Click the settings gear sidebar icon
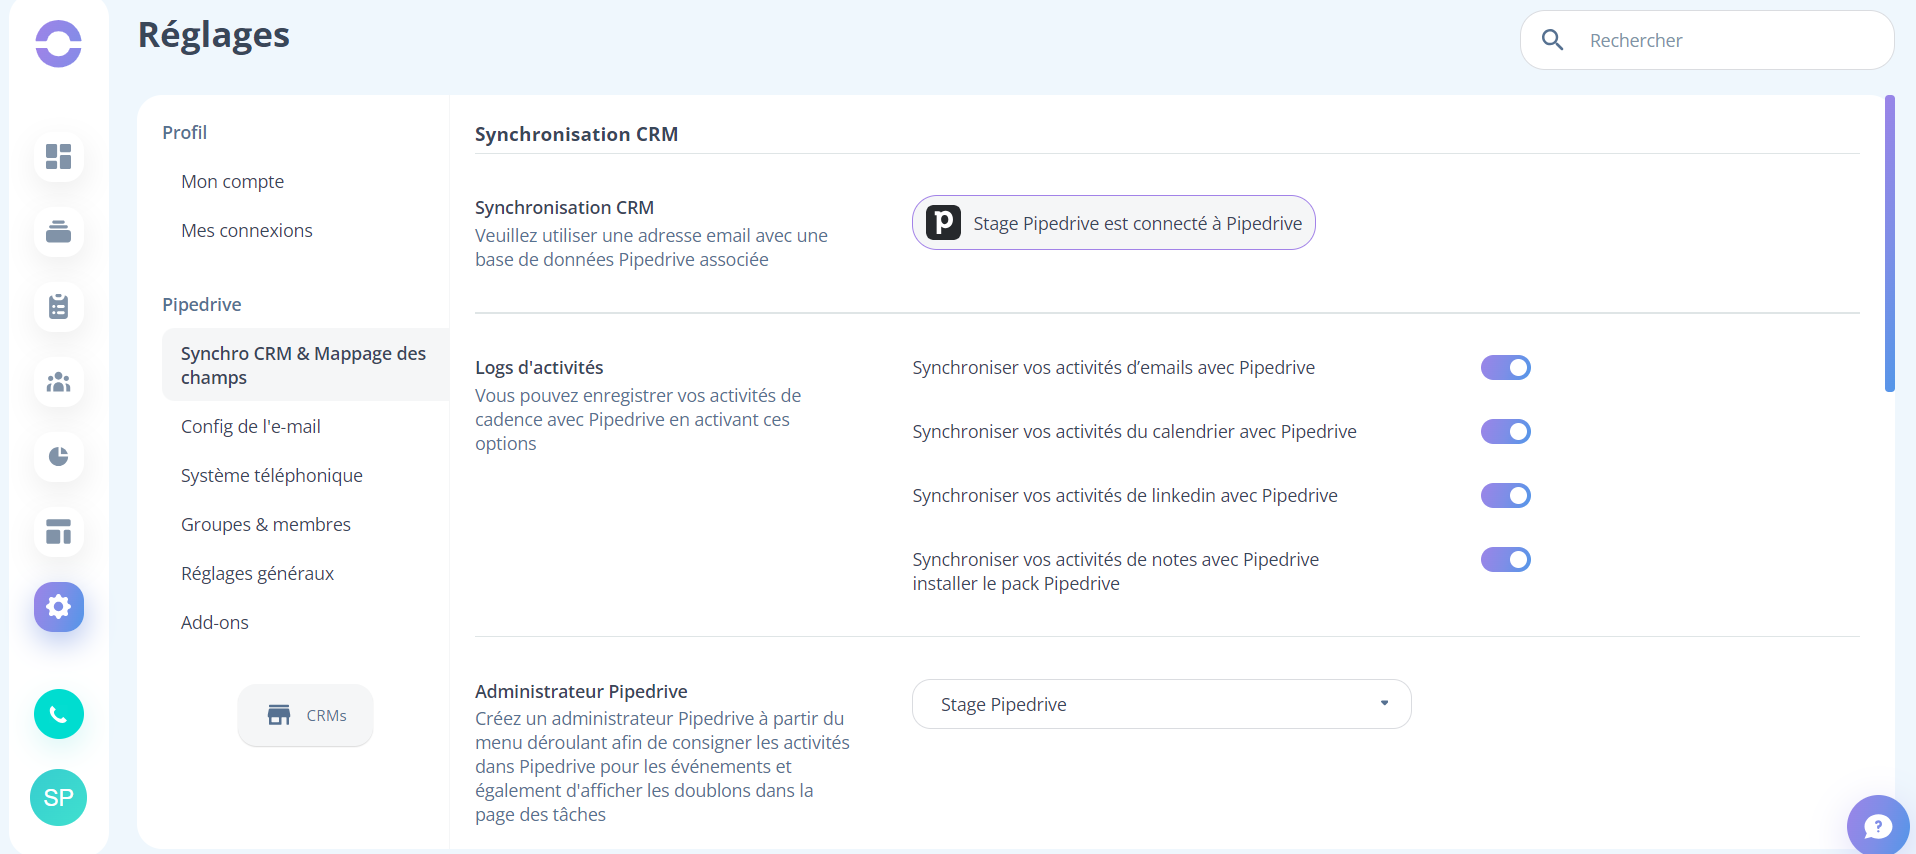Viewport: 1916px width, 854px height. point(59,607)
